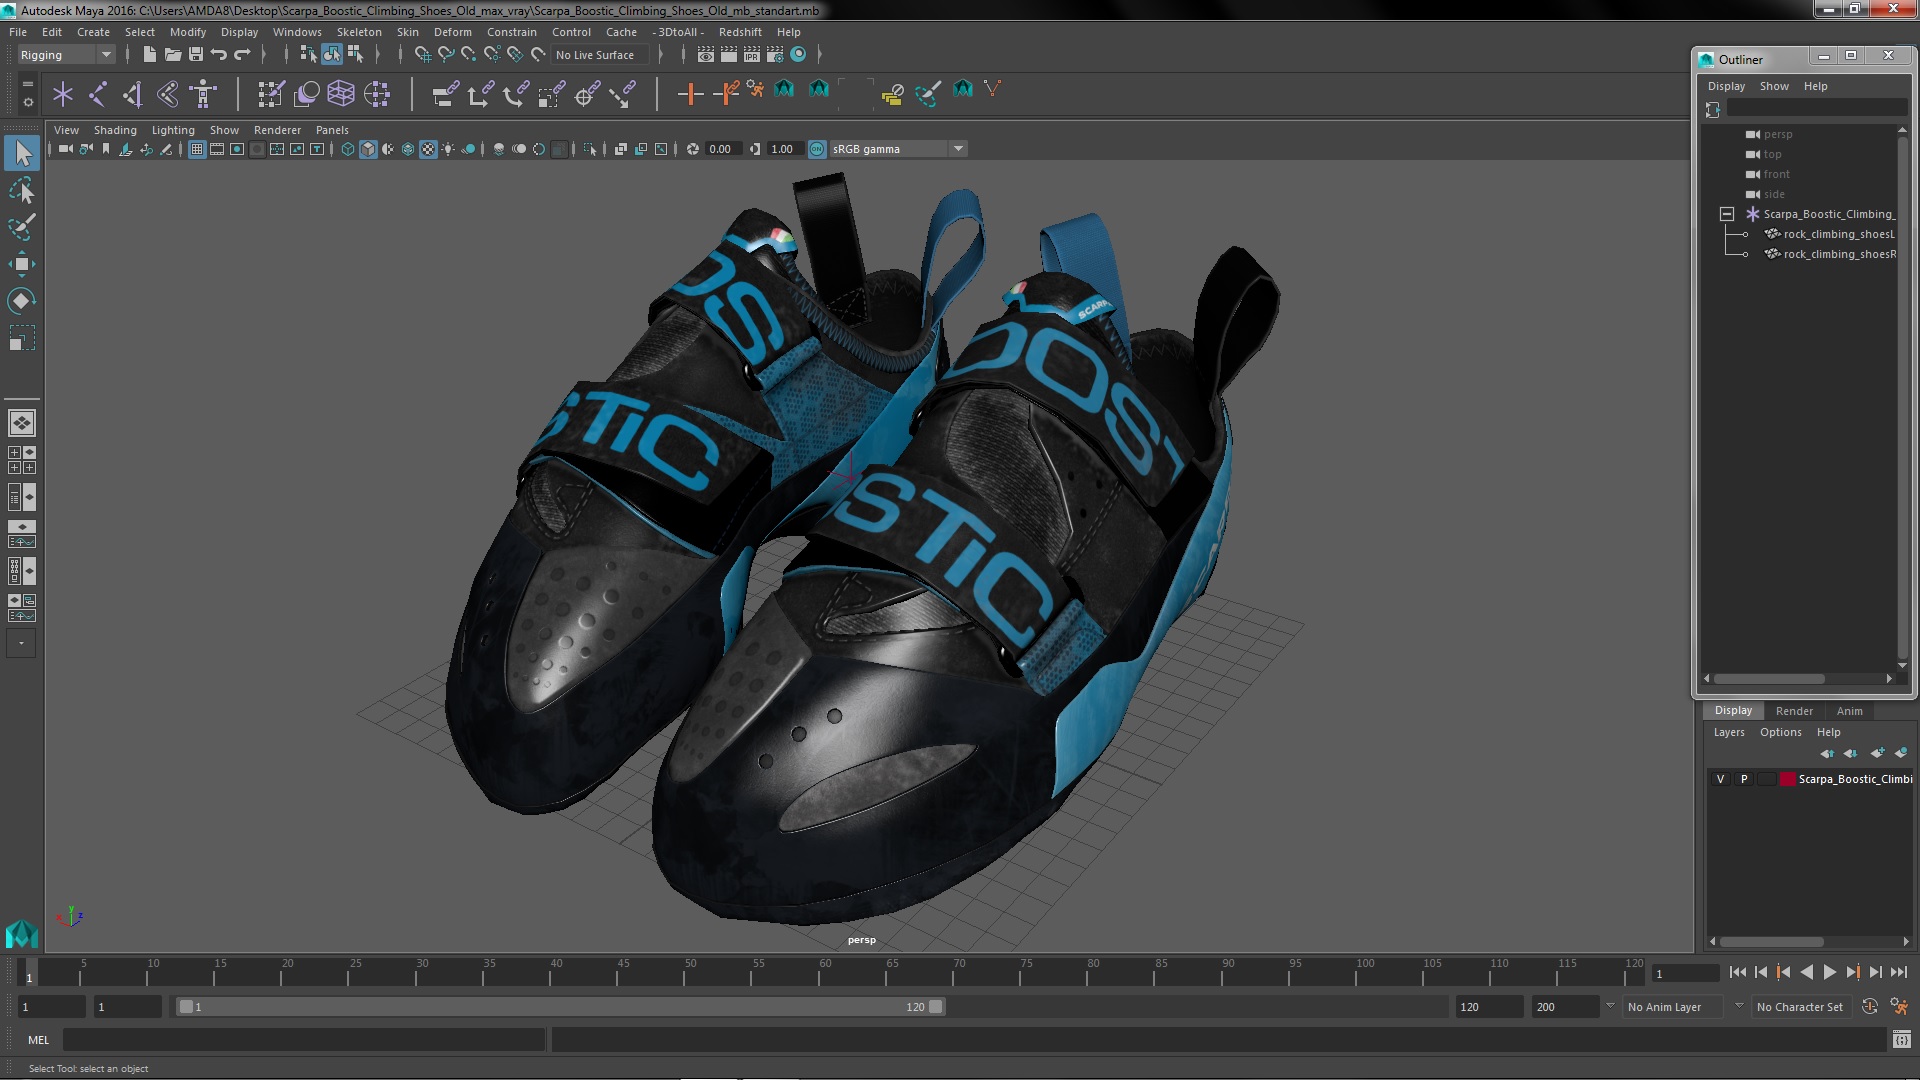
Task: Select the Create Joint tool
Action: click(98, 94)
